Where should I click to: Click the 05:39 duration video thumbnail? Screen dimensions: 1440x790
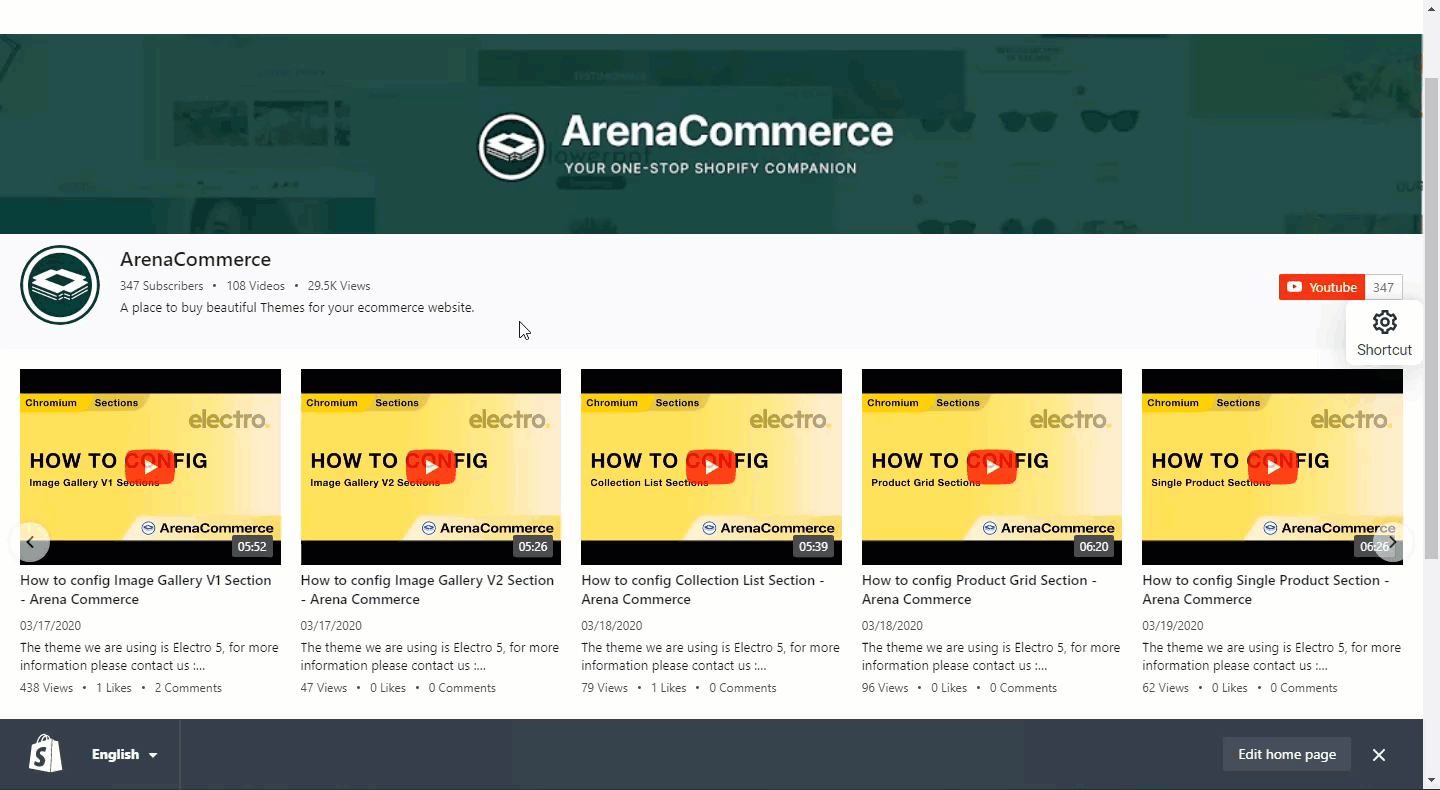point(711,467)
